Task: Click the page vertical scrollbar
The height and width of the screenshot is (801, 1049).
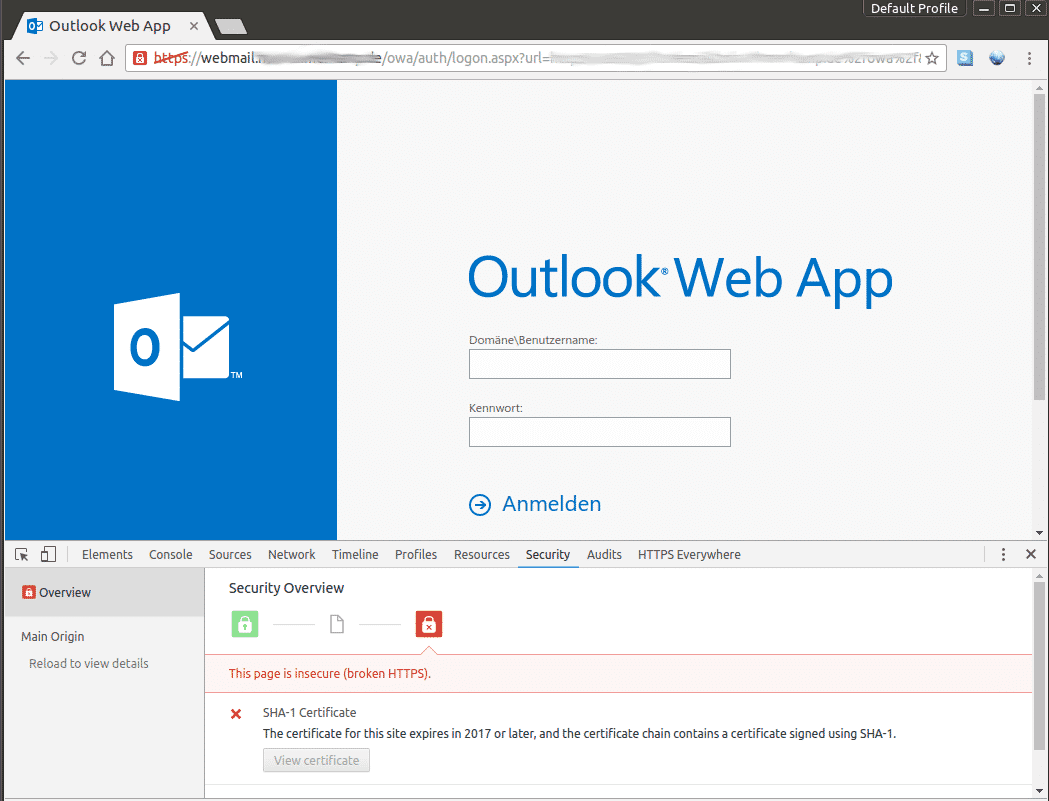Action: [x=1040, y=248]
